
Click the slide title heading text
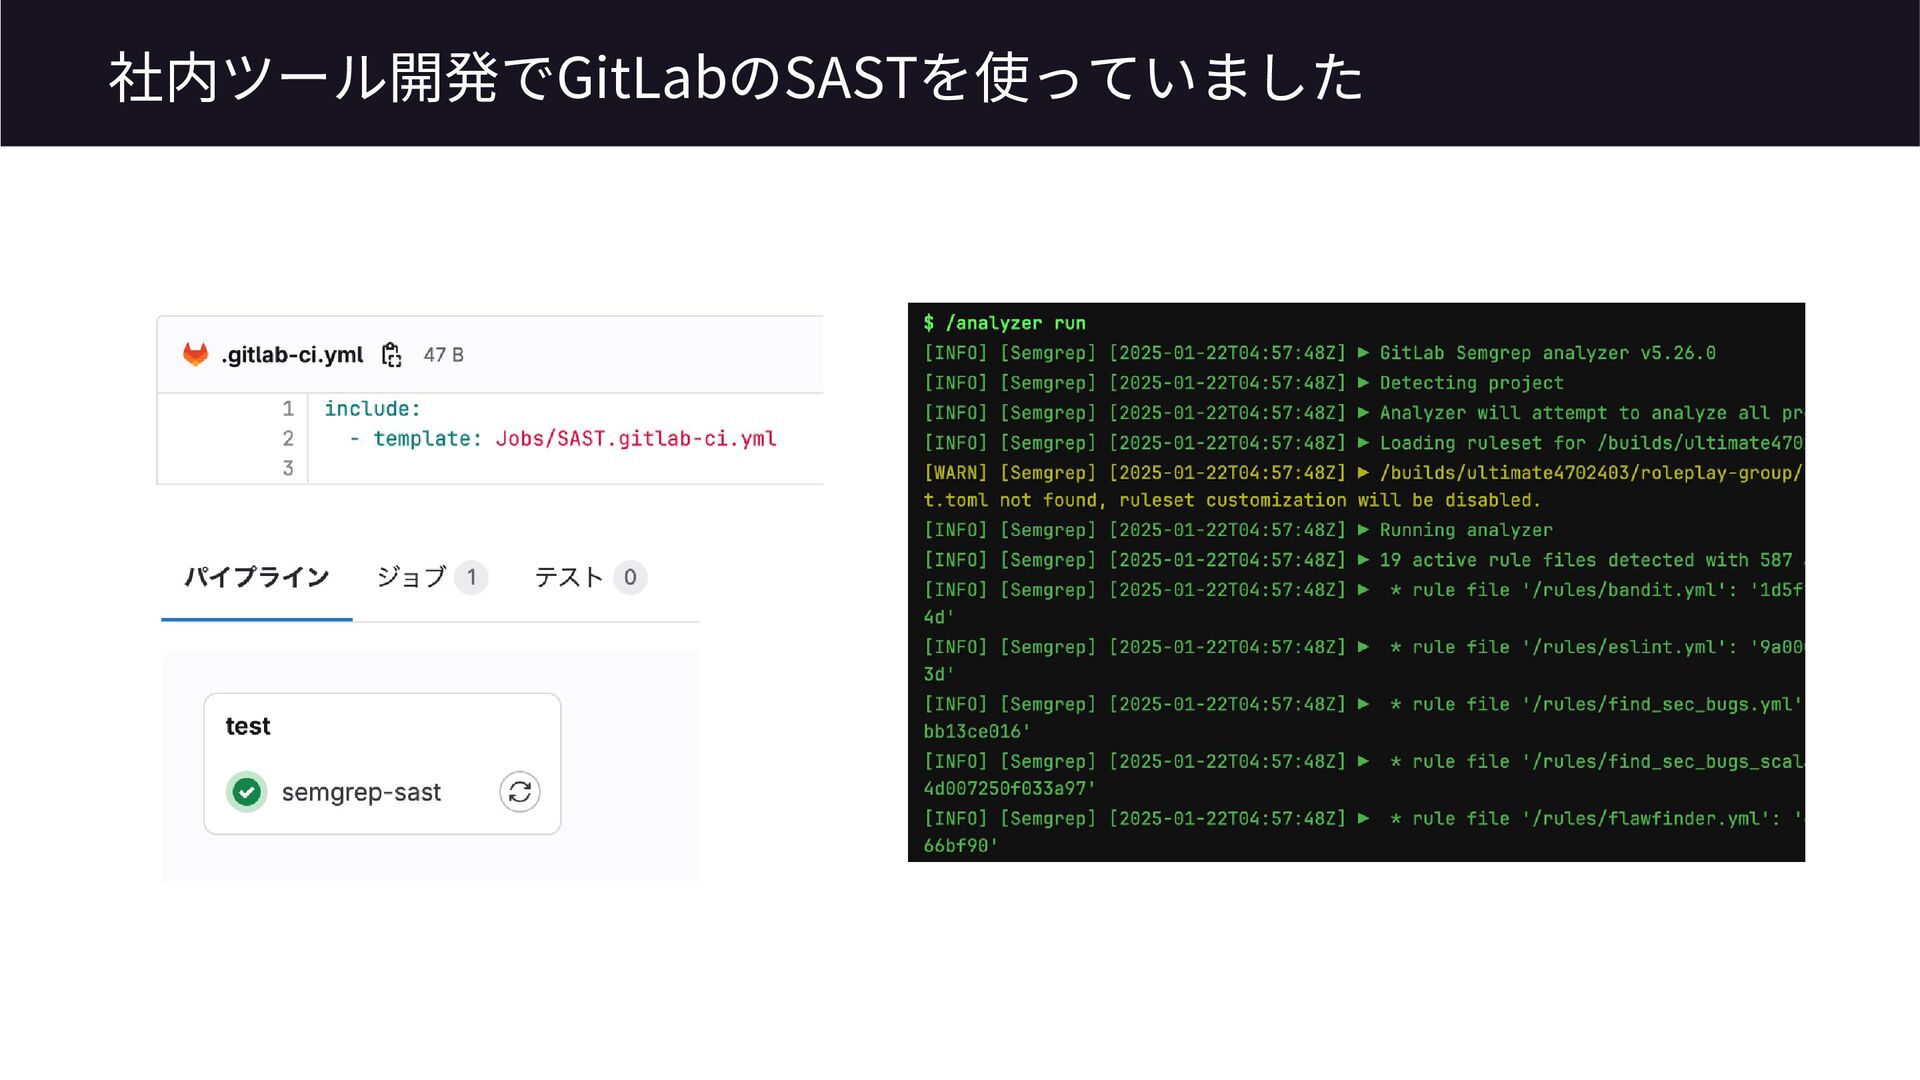(x=735, y=77)
